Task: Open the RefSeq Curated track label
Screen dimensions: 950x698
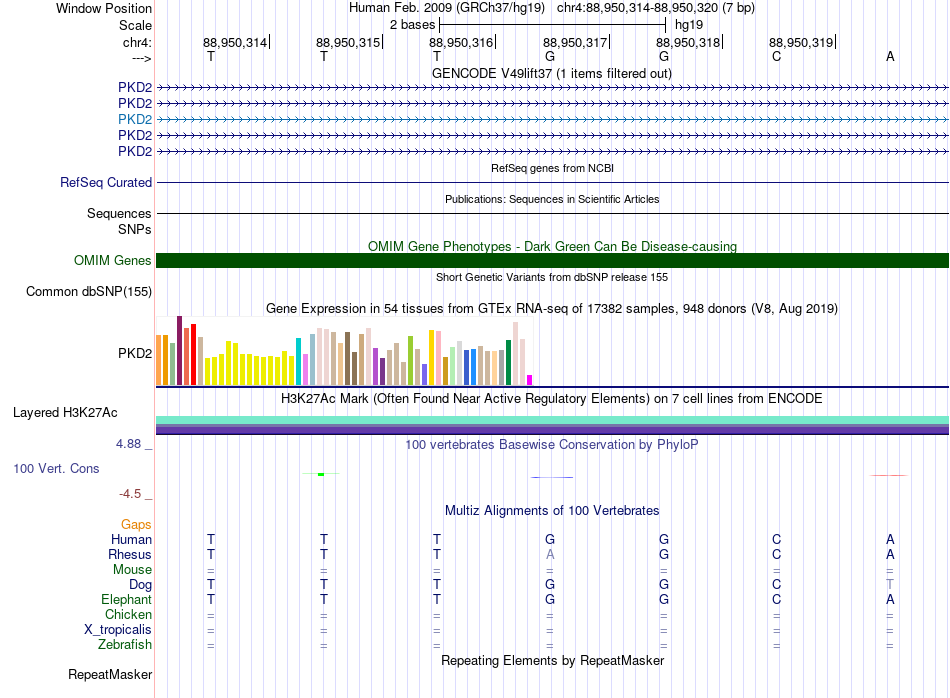Action: (105, 182)
